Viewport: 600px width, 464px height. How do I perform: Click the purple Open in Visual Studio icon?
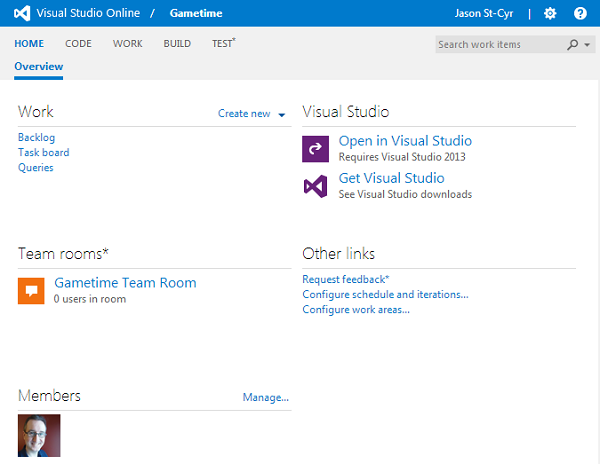[315, 149]
